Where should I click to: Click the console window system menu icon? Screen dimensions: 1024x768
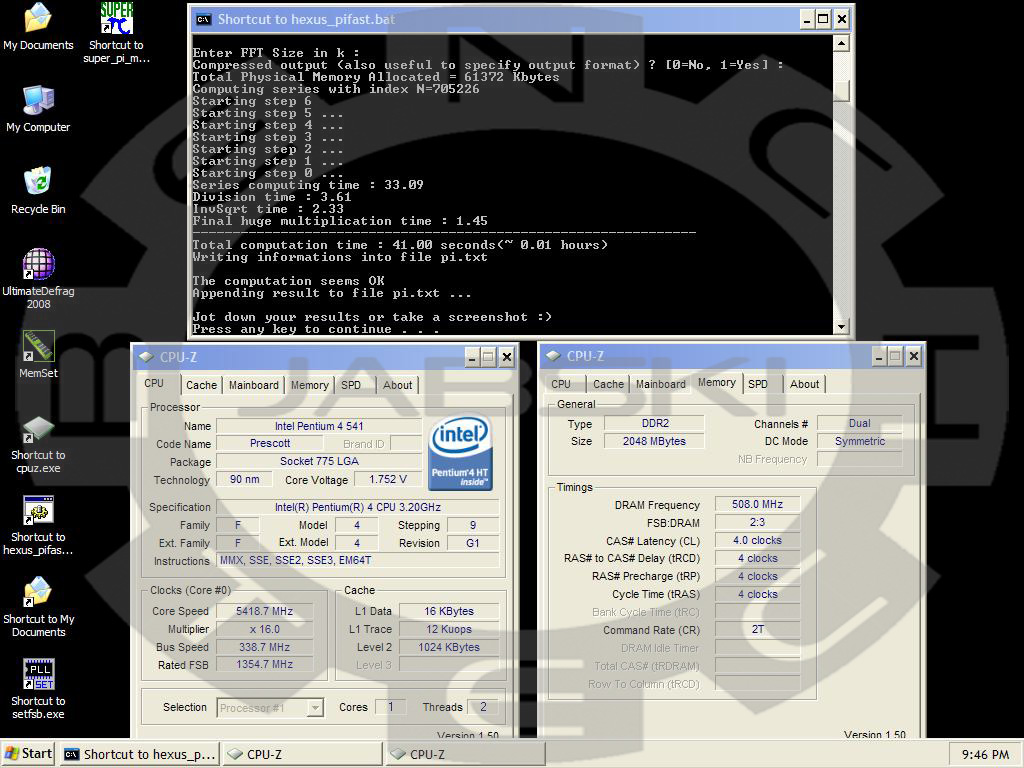pos(203,19)
